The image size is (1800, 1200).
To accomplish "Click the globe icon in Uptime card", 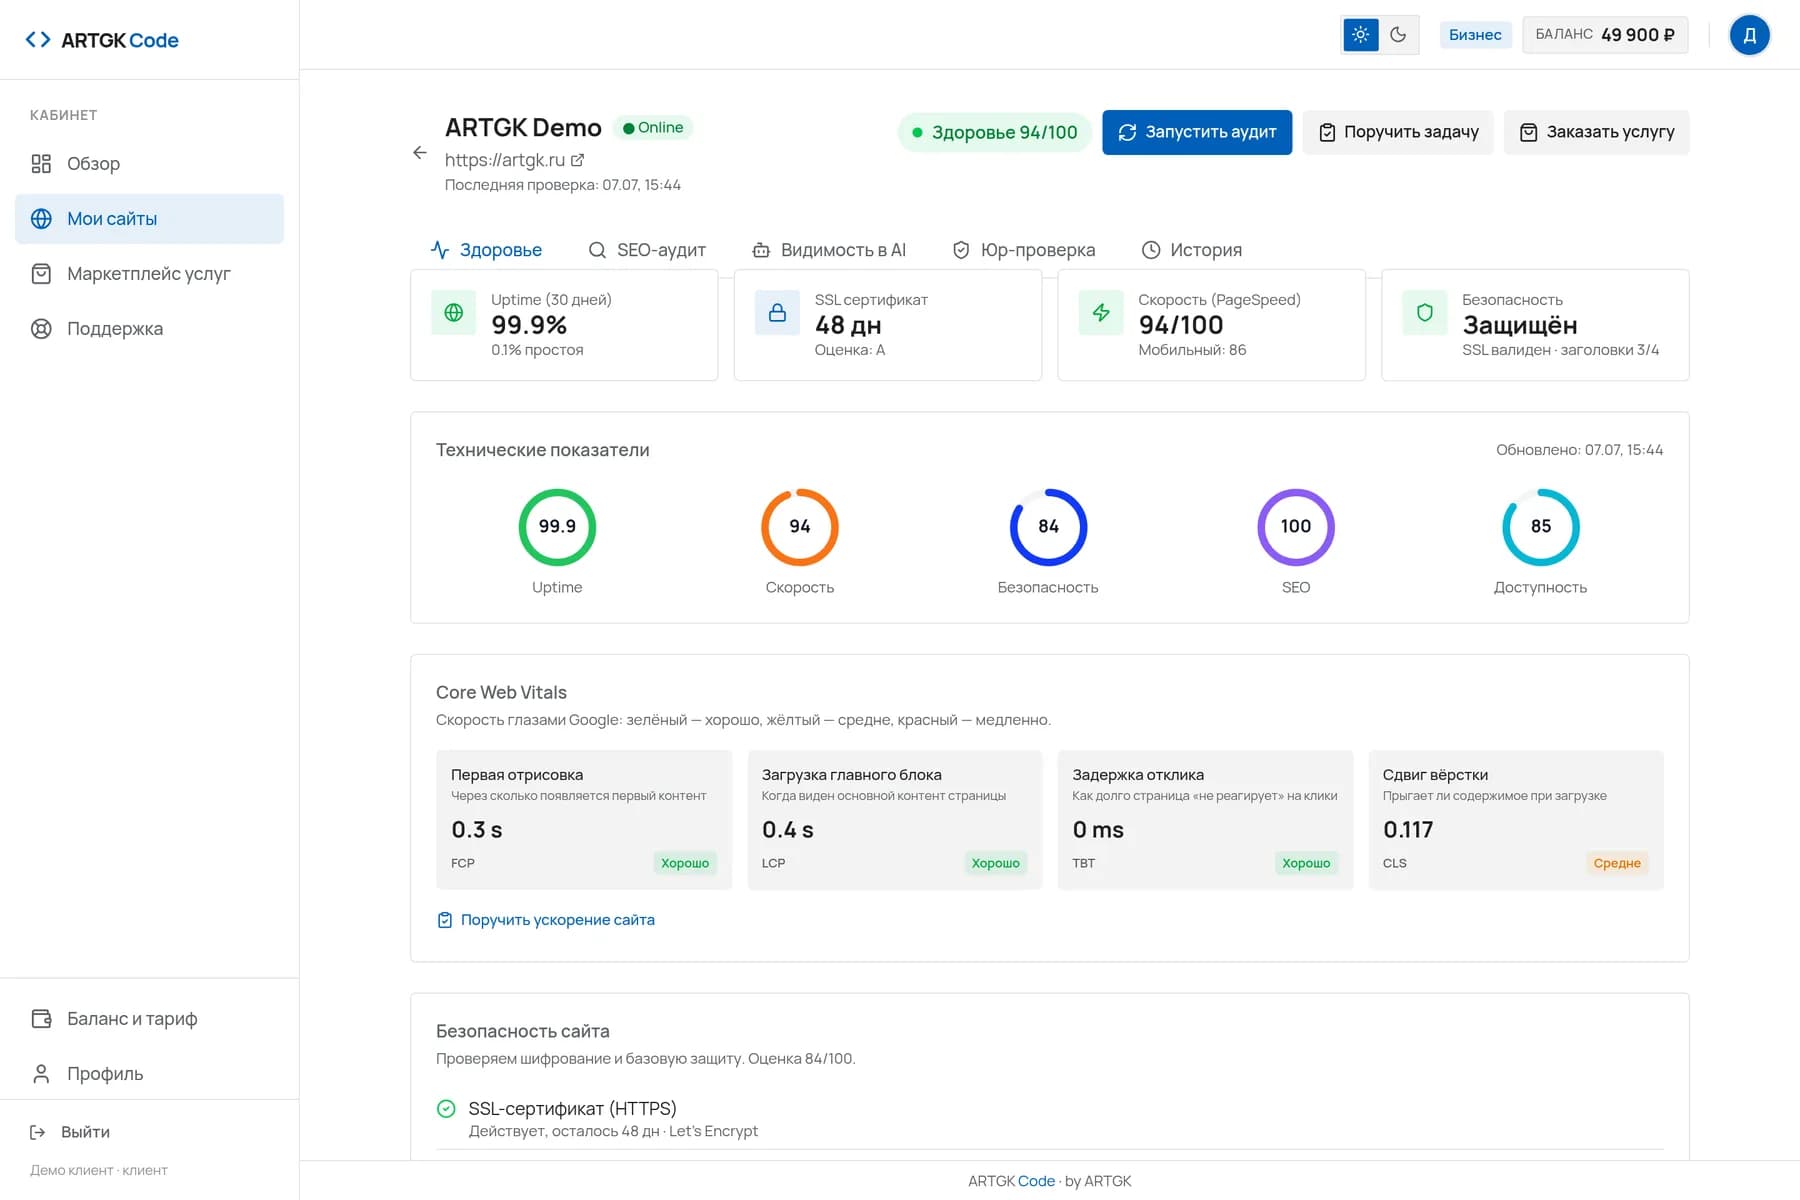I will tap(453, 313).
